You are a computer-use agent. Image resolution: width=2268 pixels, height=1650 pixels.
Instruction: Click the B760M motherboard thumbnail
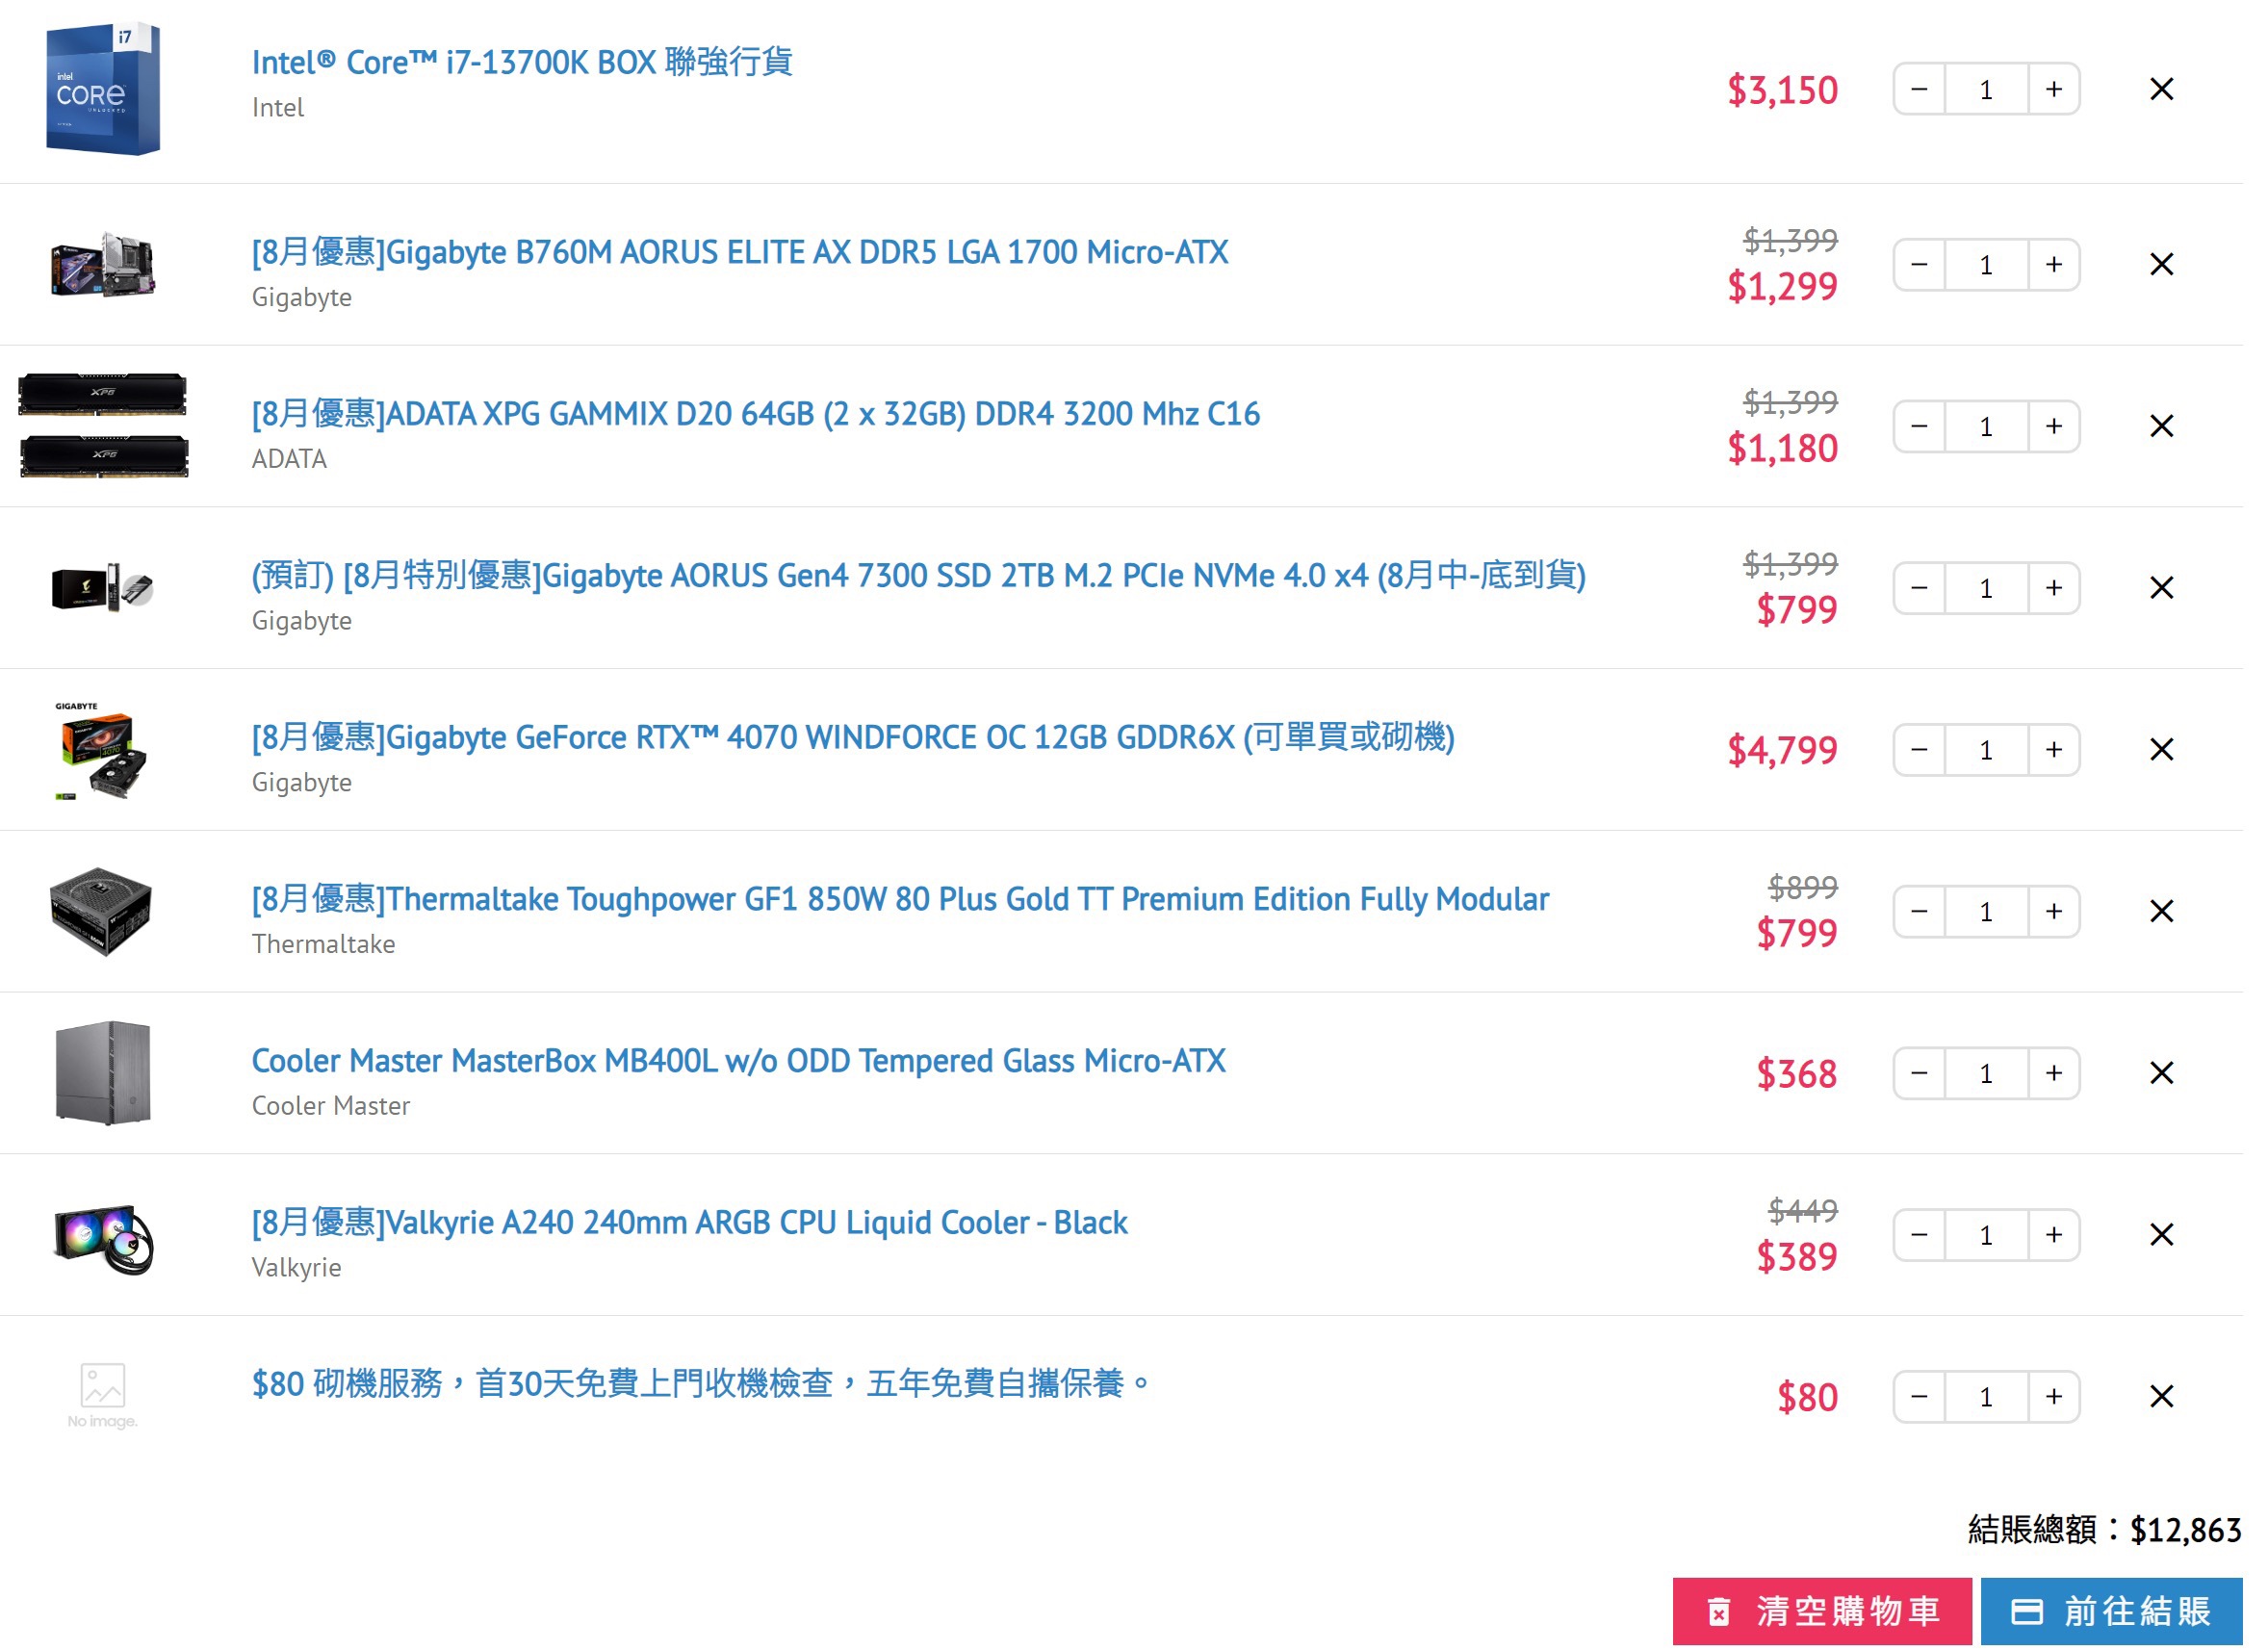pyautogui.click(x=103, y=267)
